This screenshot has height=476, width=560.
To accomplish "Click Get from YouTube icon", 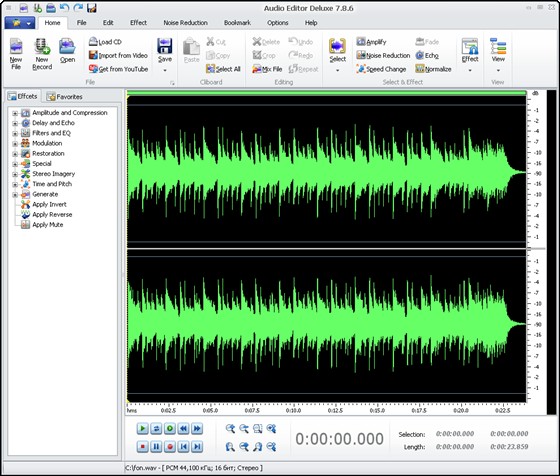I will coord(93,69).
